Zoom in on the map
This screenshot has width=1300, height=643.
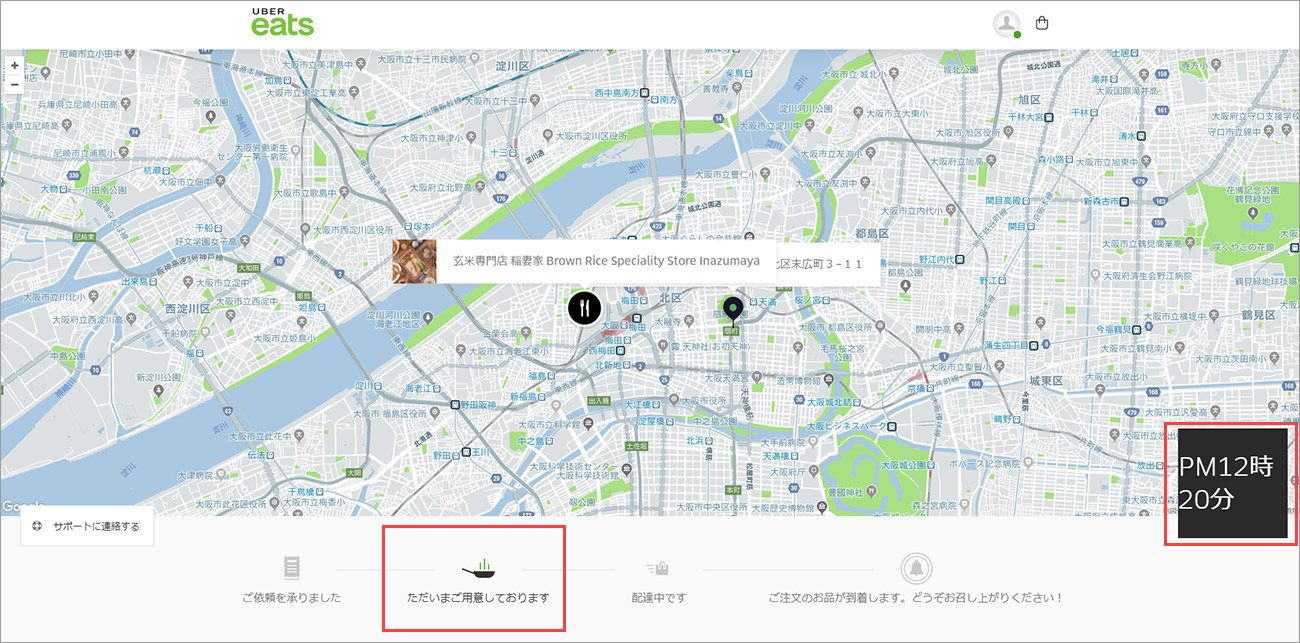(x=14, y=66)
